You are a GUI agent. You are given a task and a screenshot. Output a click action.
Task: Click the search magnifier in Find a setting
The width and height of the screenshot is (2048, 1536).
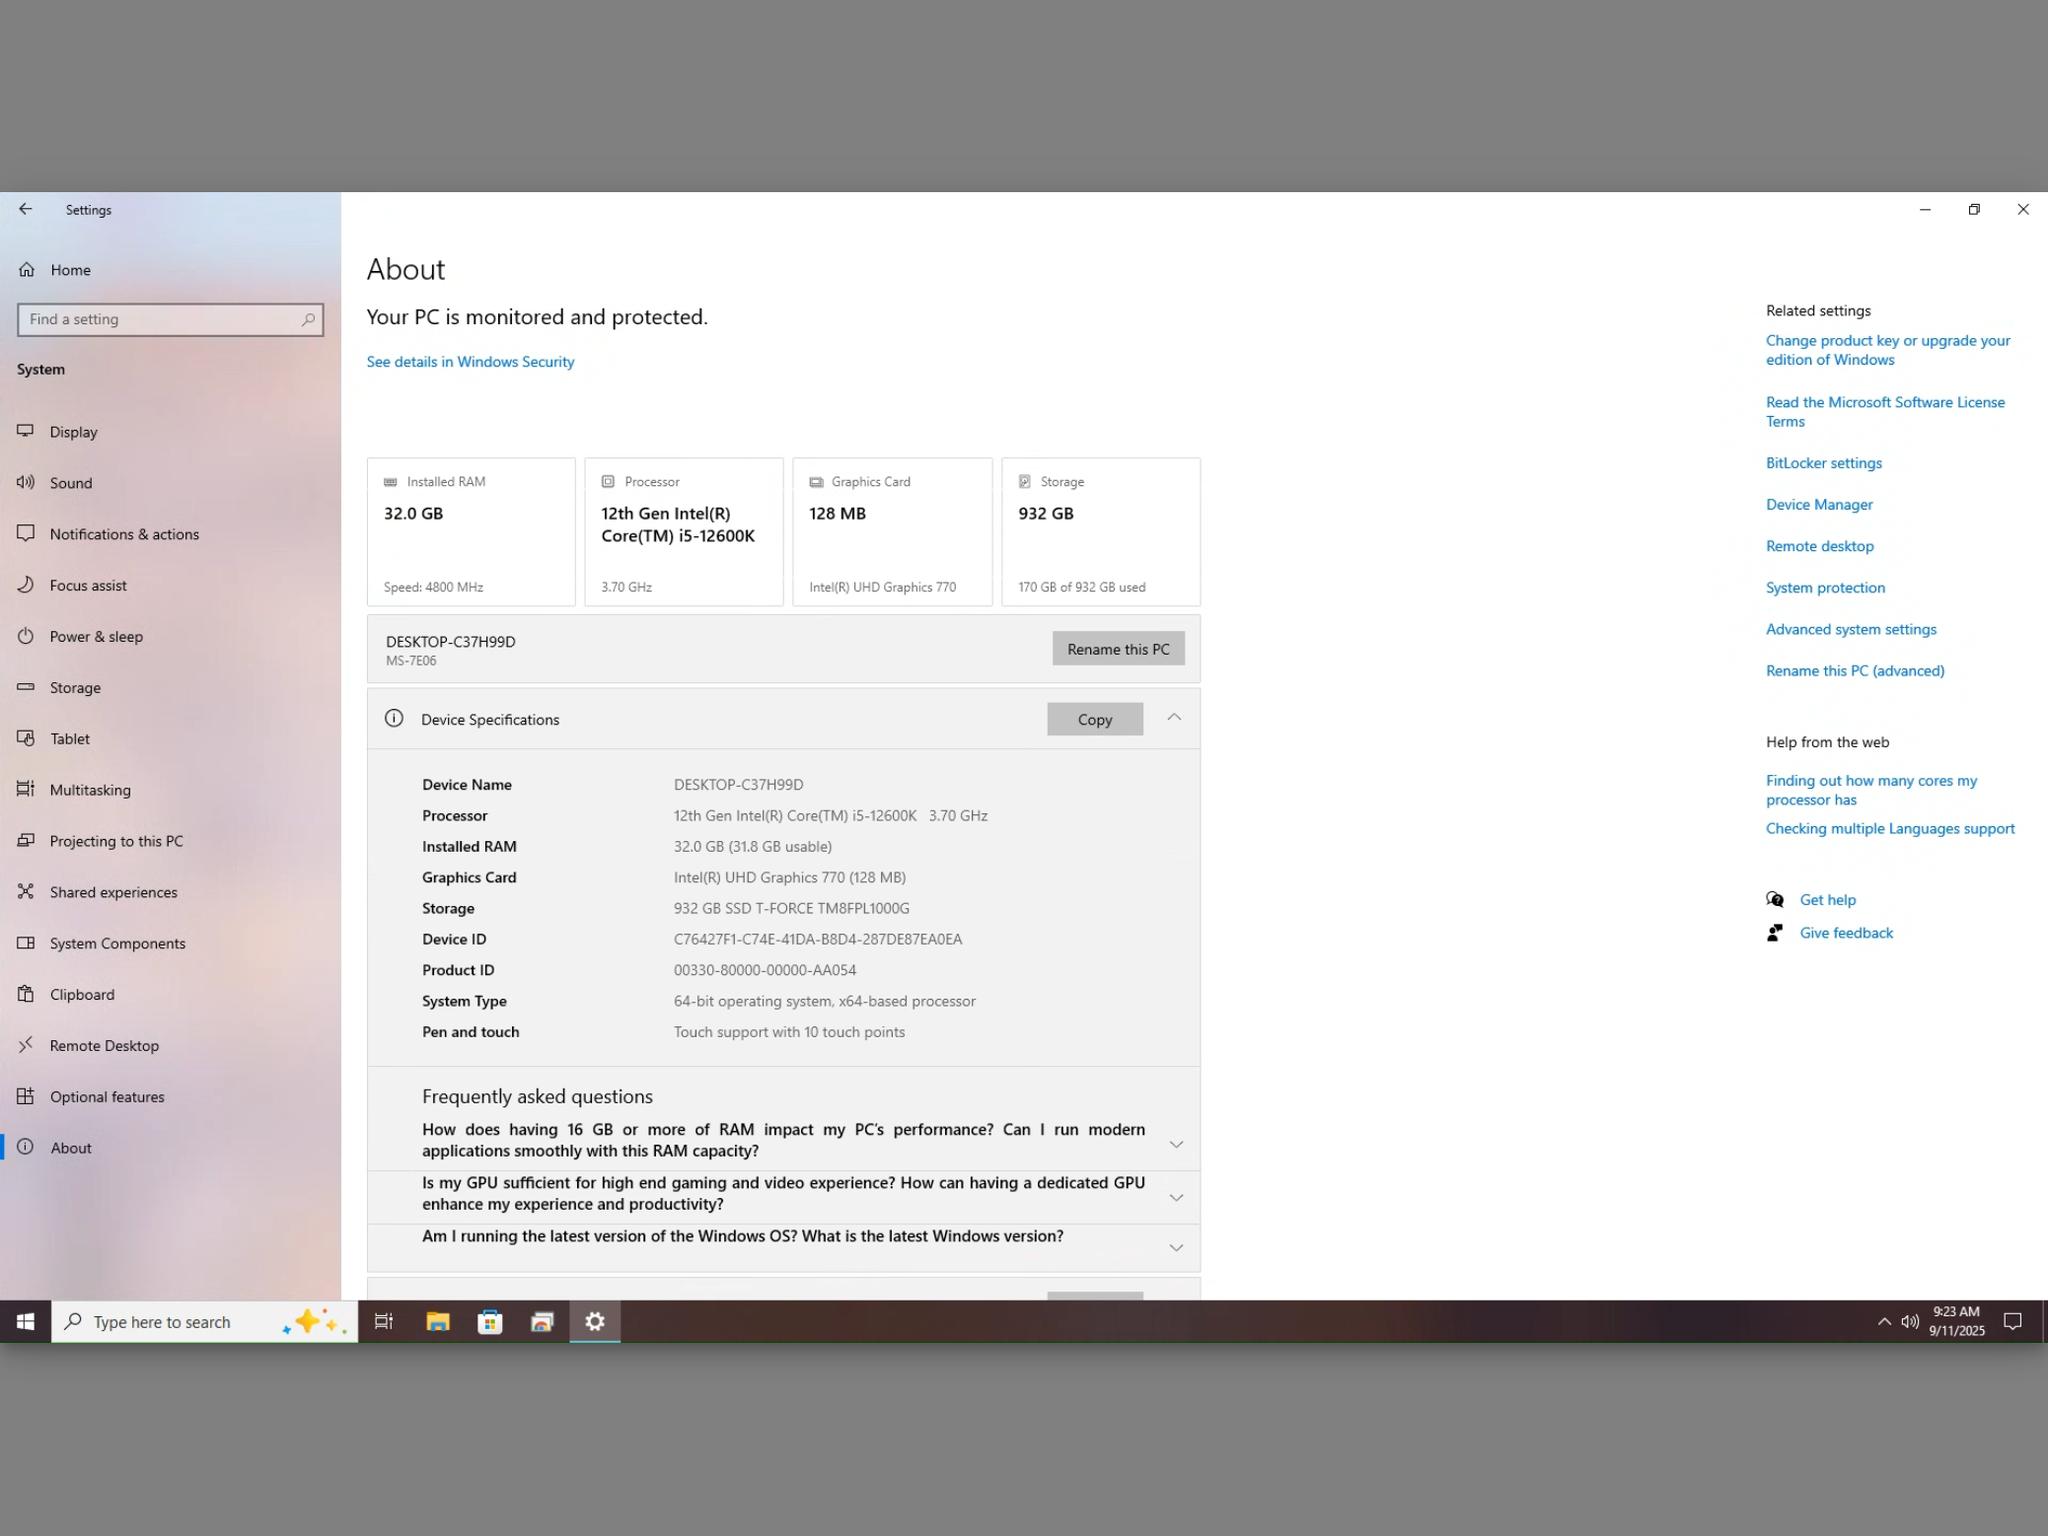pos(308,319)
